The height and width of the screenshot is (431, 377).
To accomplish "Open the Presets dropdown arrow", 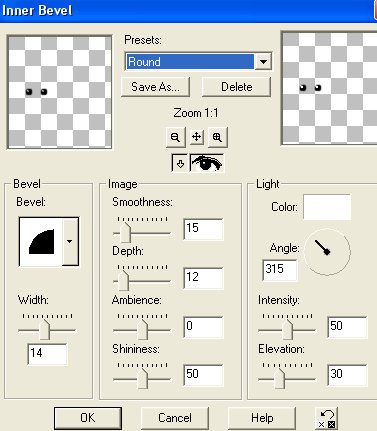I will 263,62.
